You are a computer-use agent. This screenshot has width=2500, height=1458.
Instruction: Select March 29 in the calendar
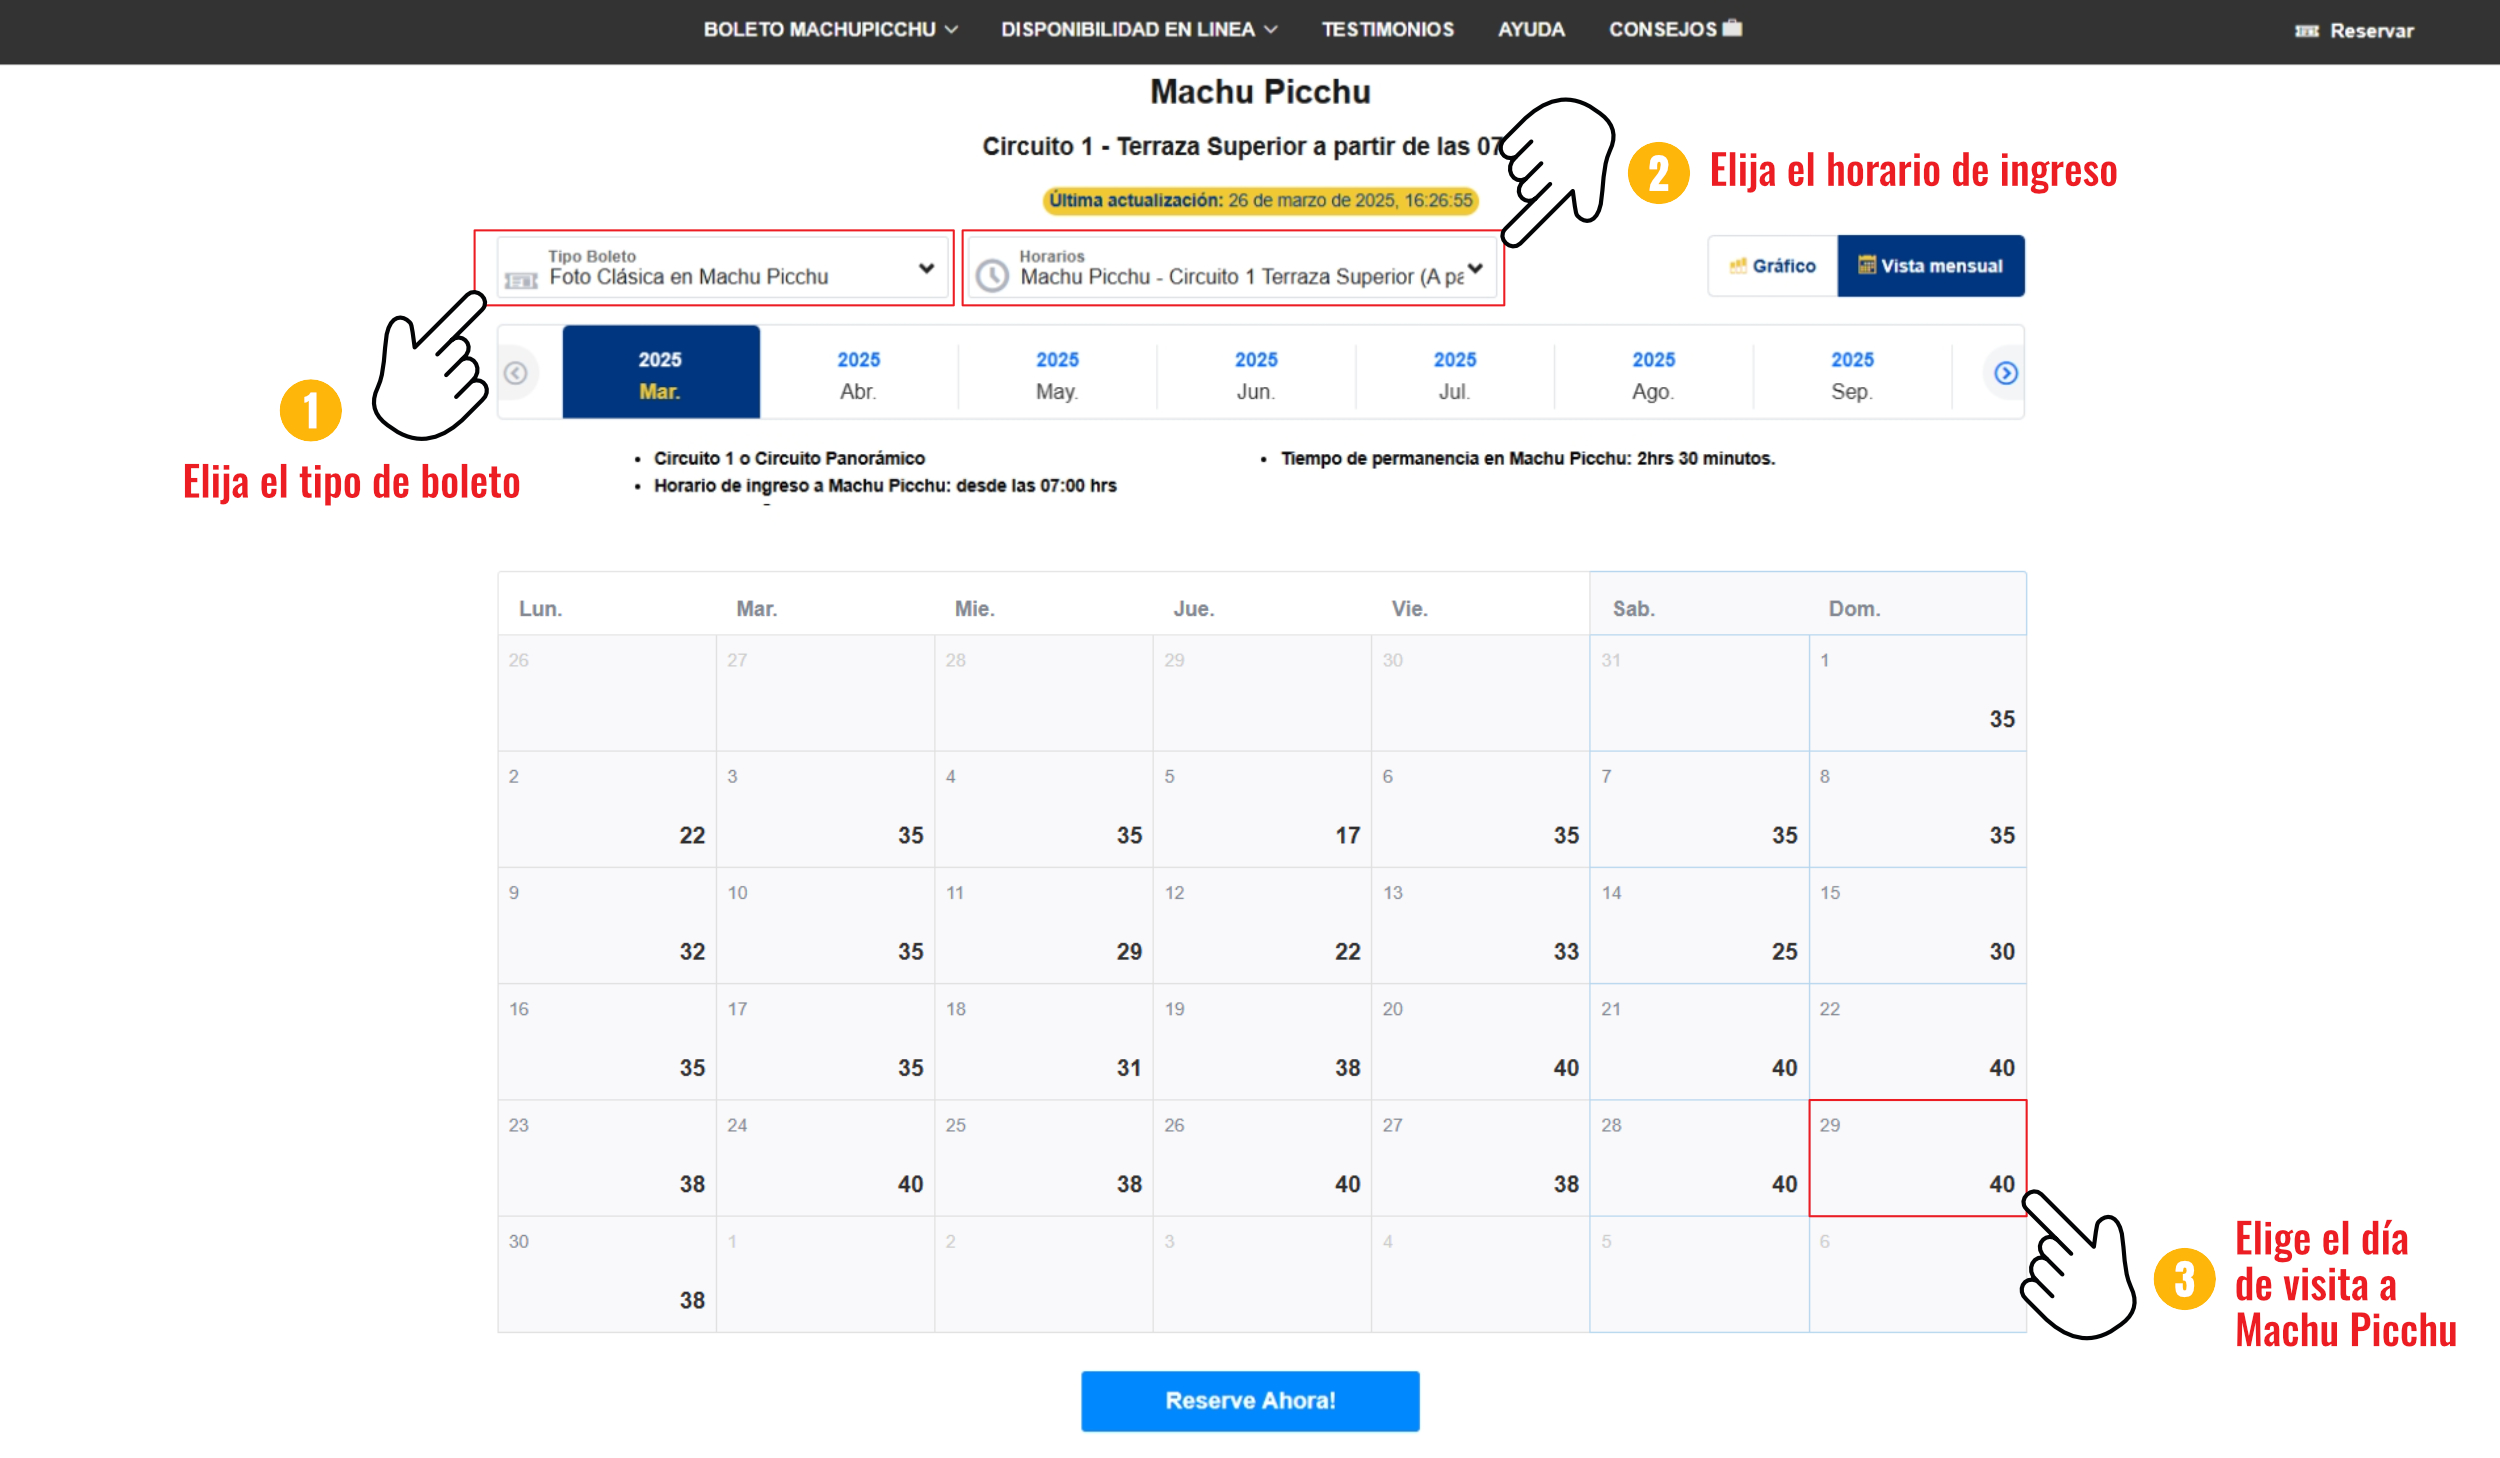point(1917,1158)
